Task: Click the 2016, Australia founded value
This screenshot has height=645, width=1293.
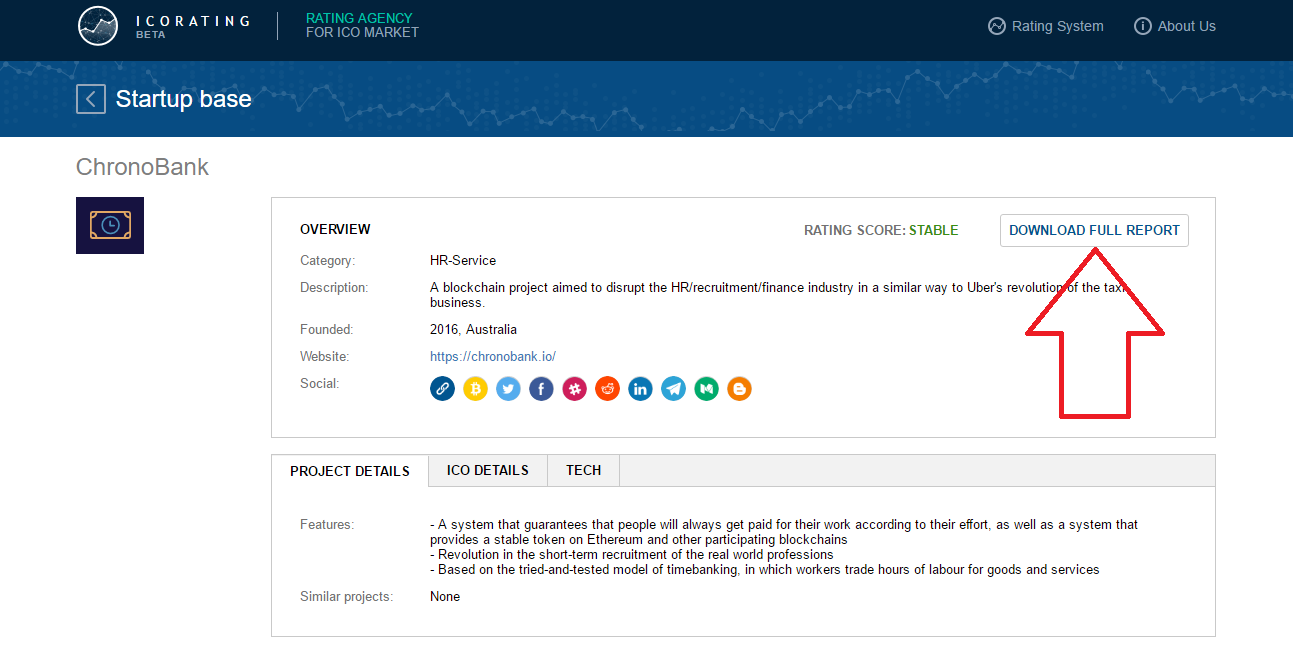Action: click(x=474, y=329)
